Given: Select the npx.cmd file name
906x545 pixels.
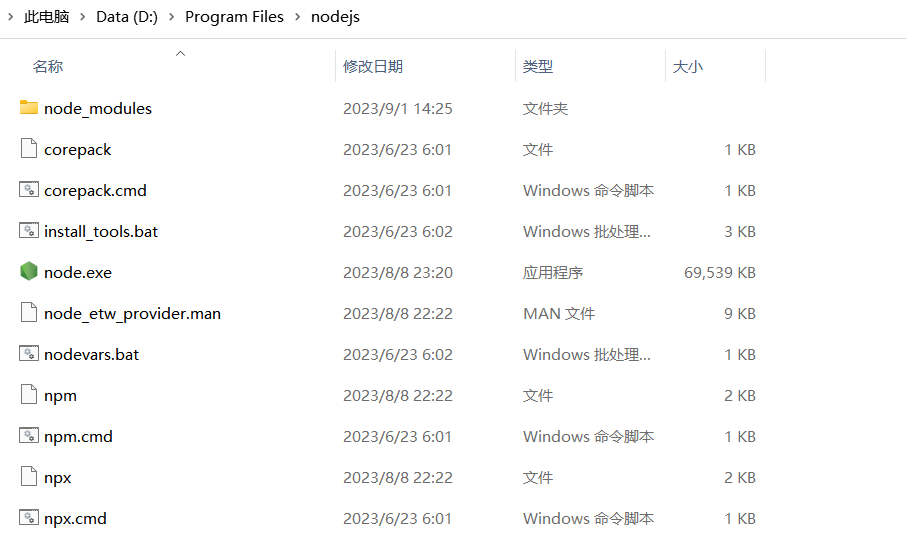Looking at the screenshot, I should (75, 519).
